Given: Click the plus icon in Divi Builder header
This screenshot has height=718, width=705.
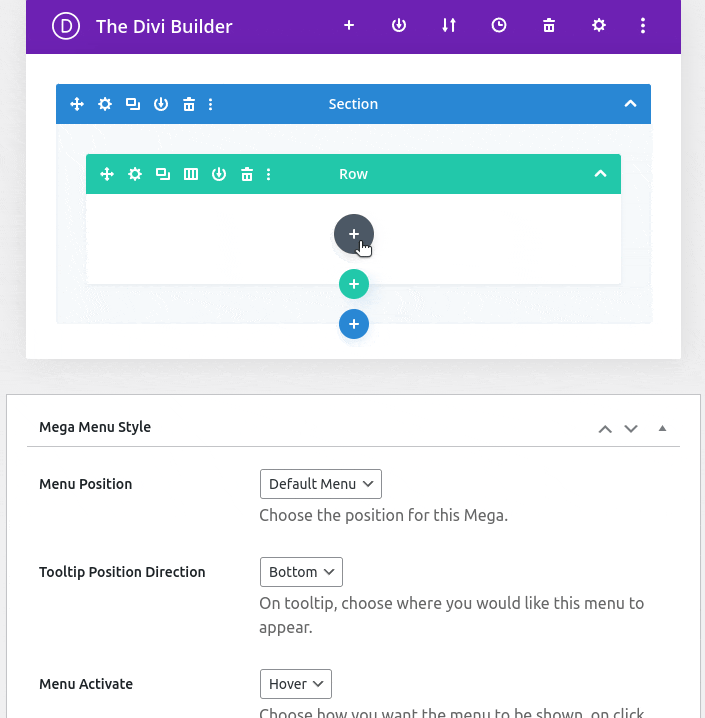Looking at the screenshot, I should click(349, 25).
